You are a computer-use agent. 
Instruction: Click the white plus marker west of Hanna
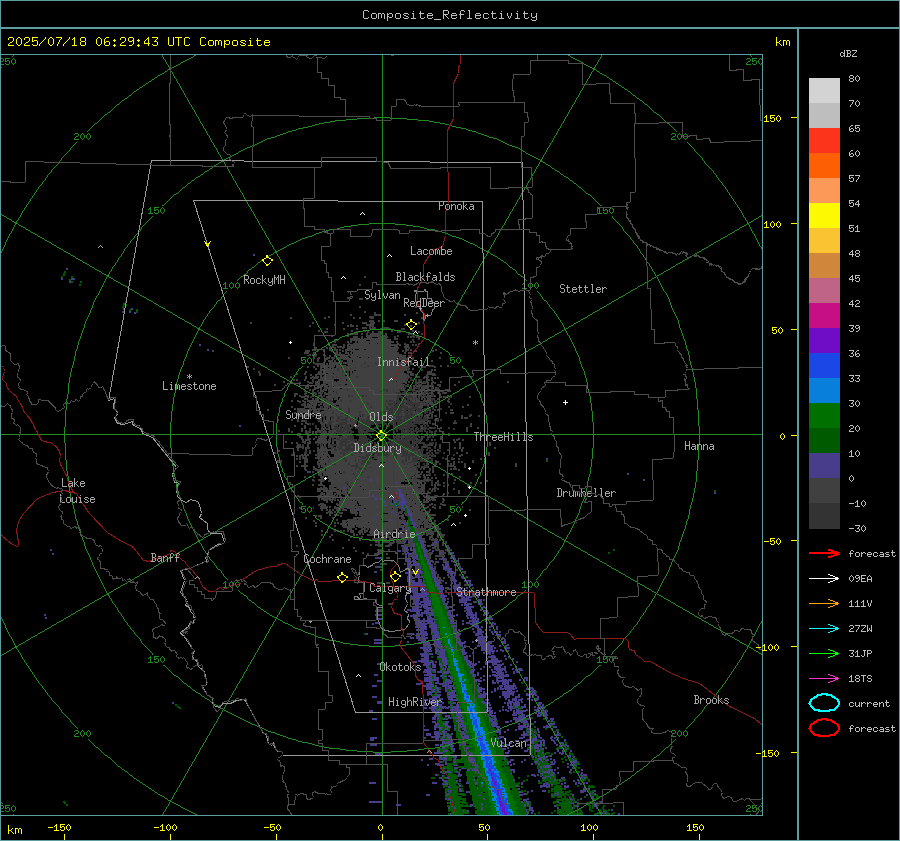(x=565, y=402)
